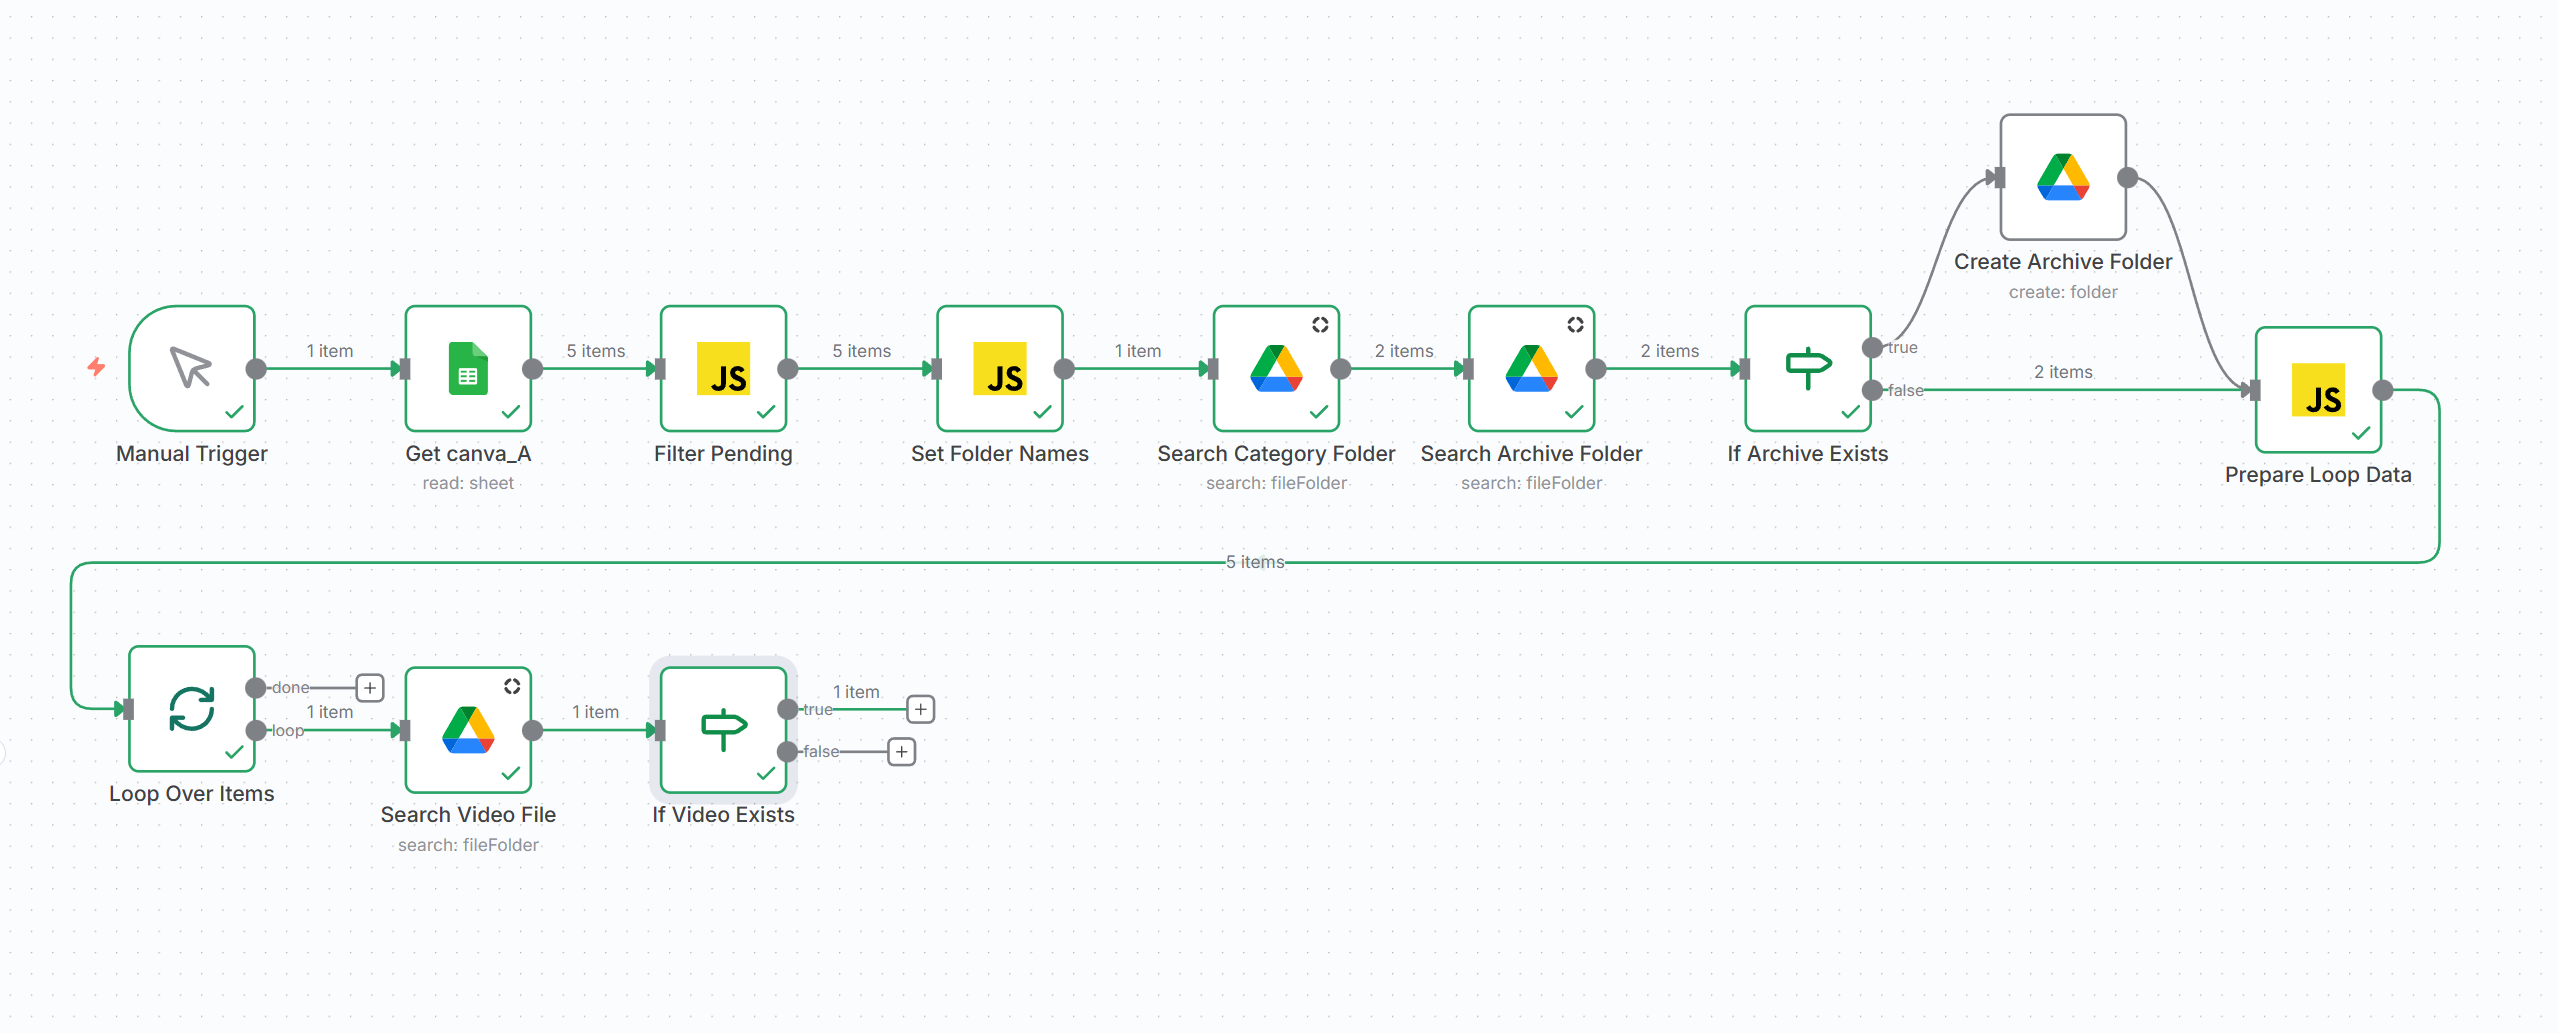Open the Search Archive Folder node
The image size is (2558, 1033).
1531,368
